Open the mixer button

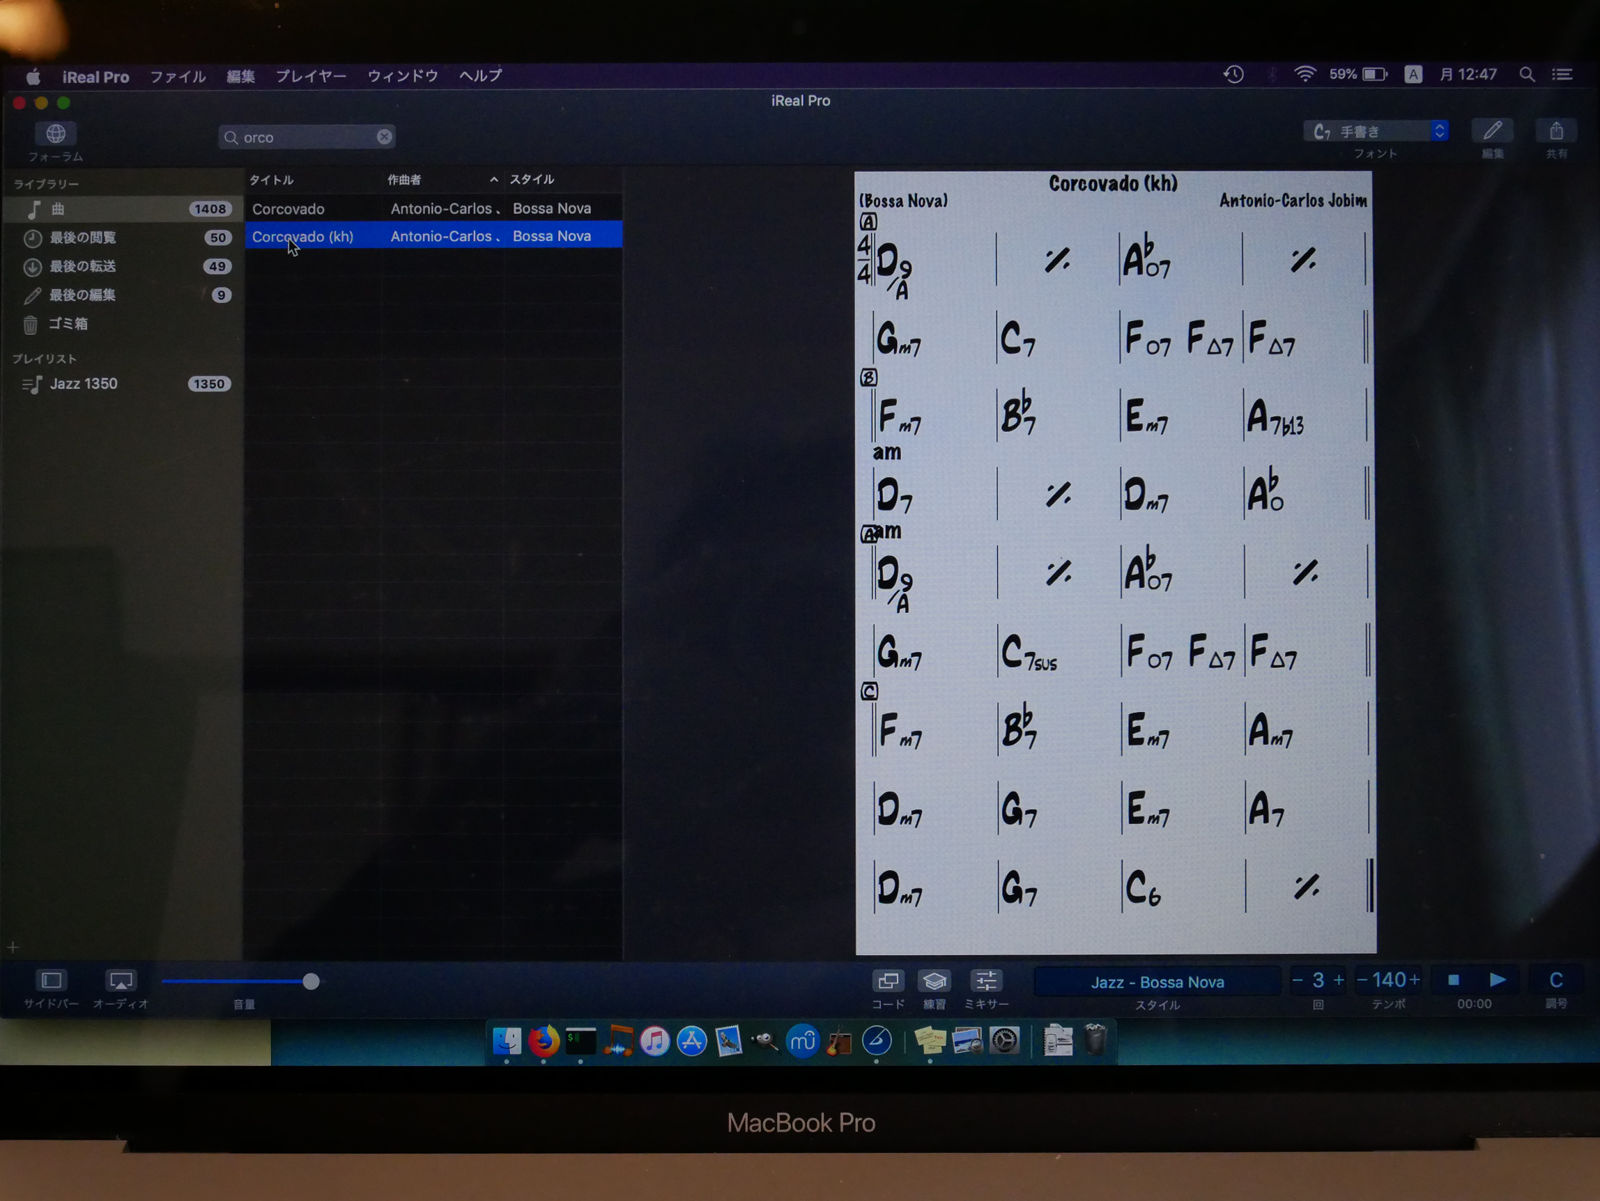click(986, 981)
